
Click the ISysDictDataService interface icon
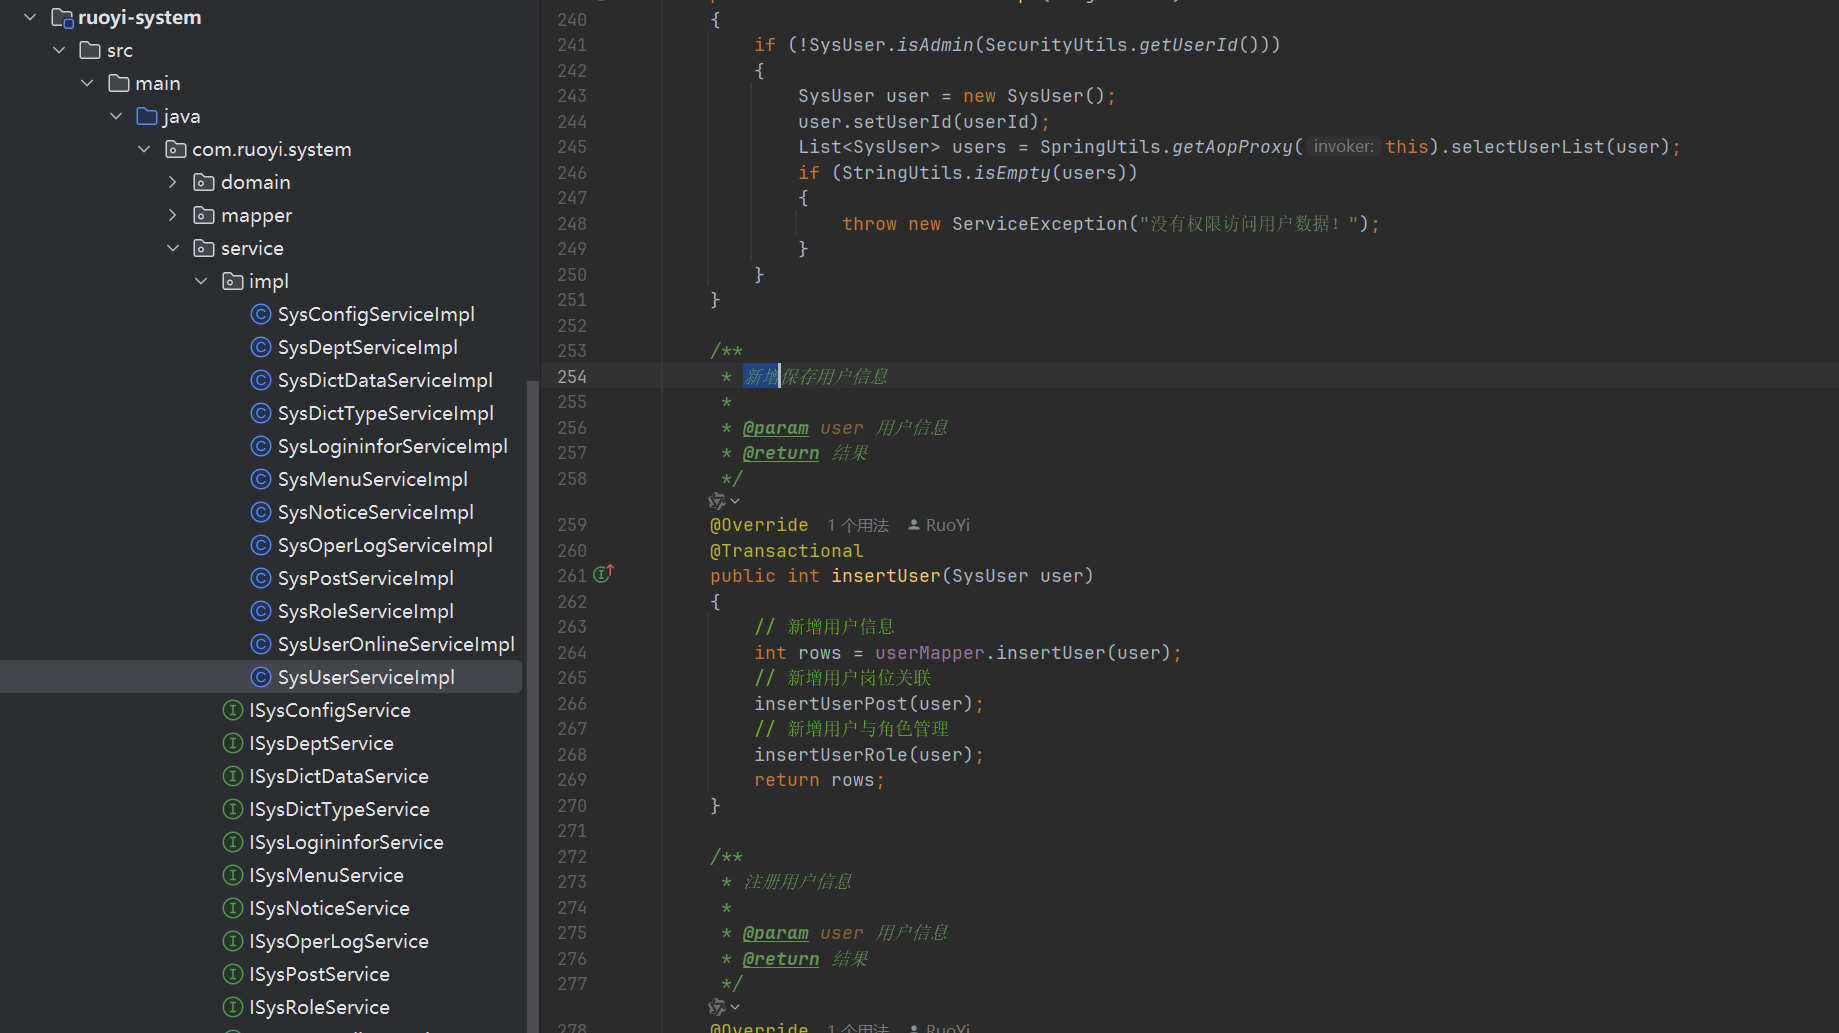(x=233, y=776)
